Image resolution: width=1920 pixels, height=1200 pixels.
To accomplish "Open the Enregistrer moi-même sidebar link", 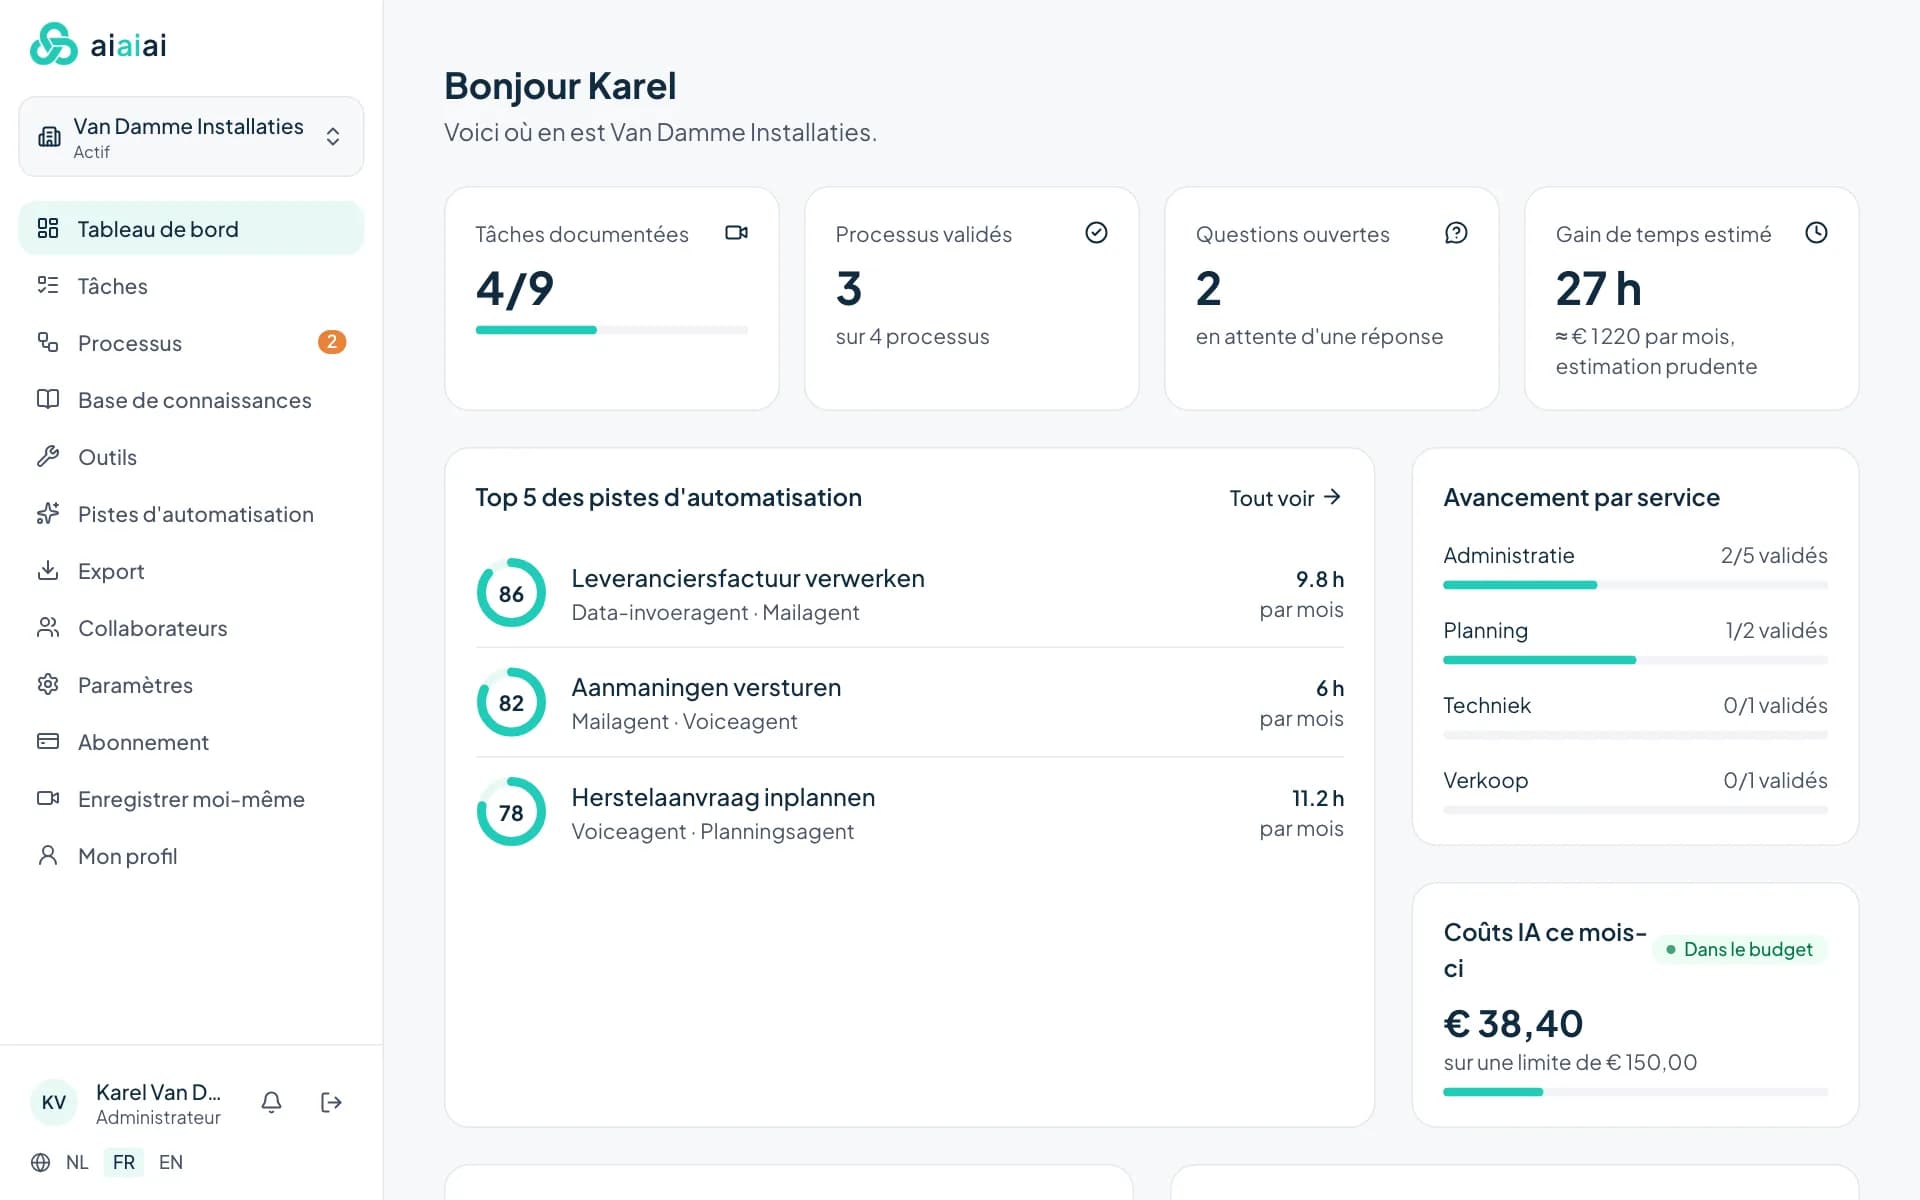I will click(x=191, y=799).
